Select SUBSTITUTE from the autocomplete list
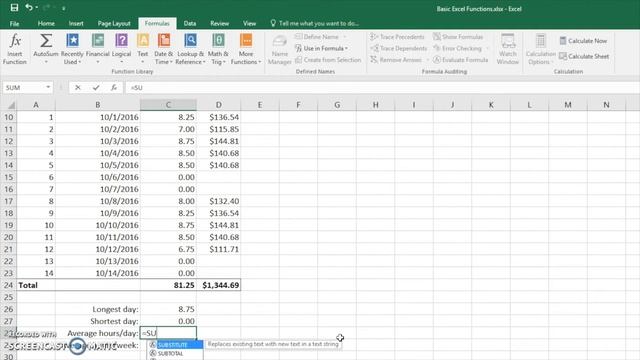 [x=176, y=345]
